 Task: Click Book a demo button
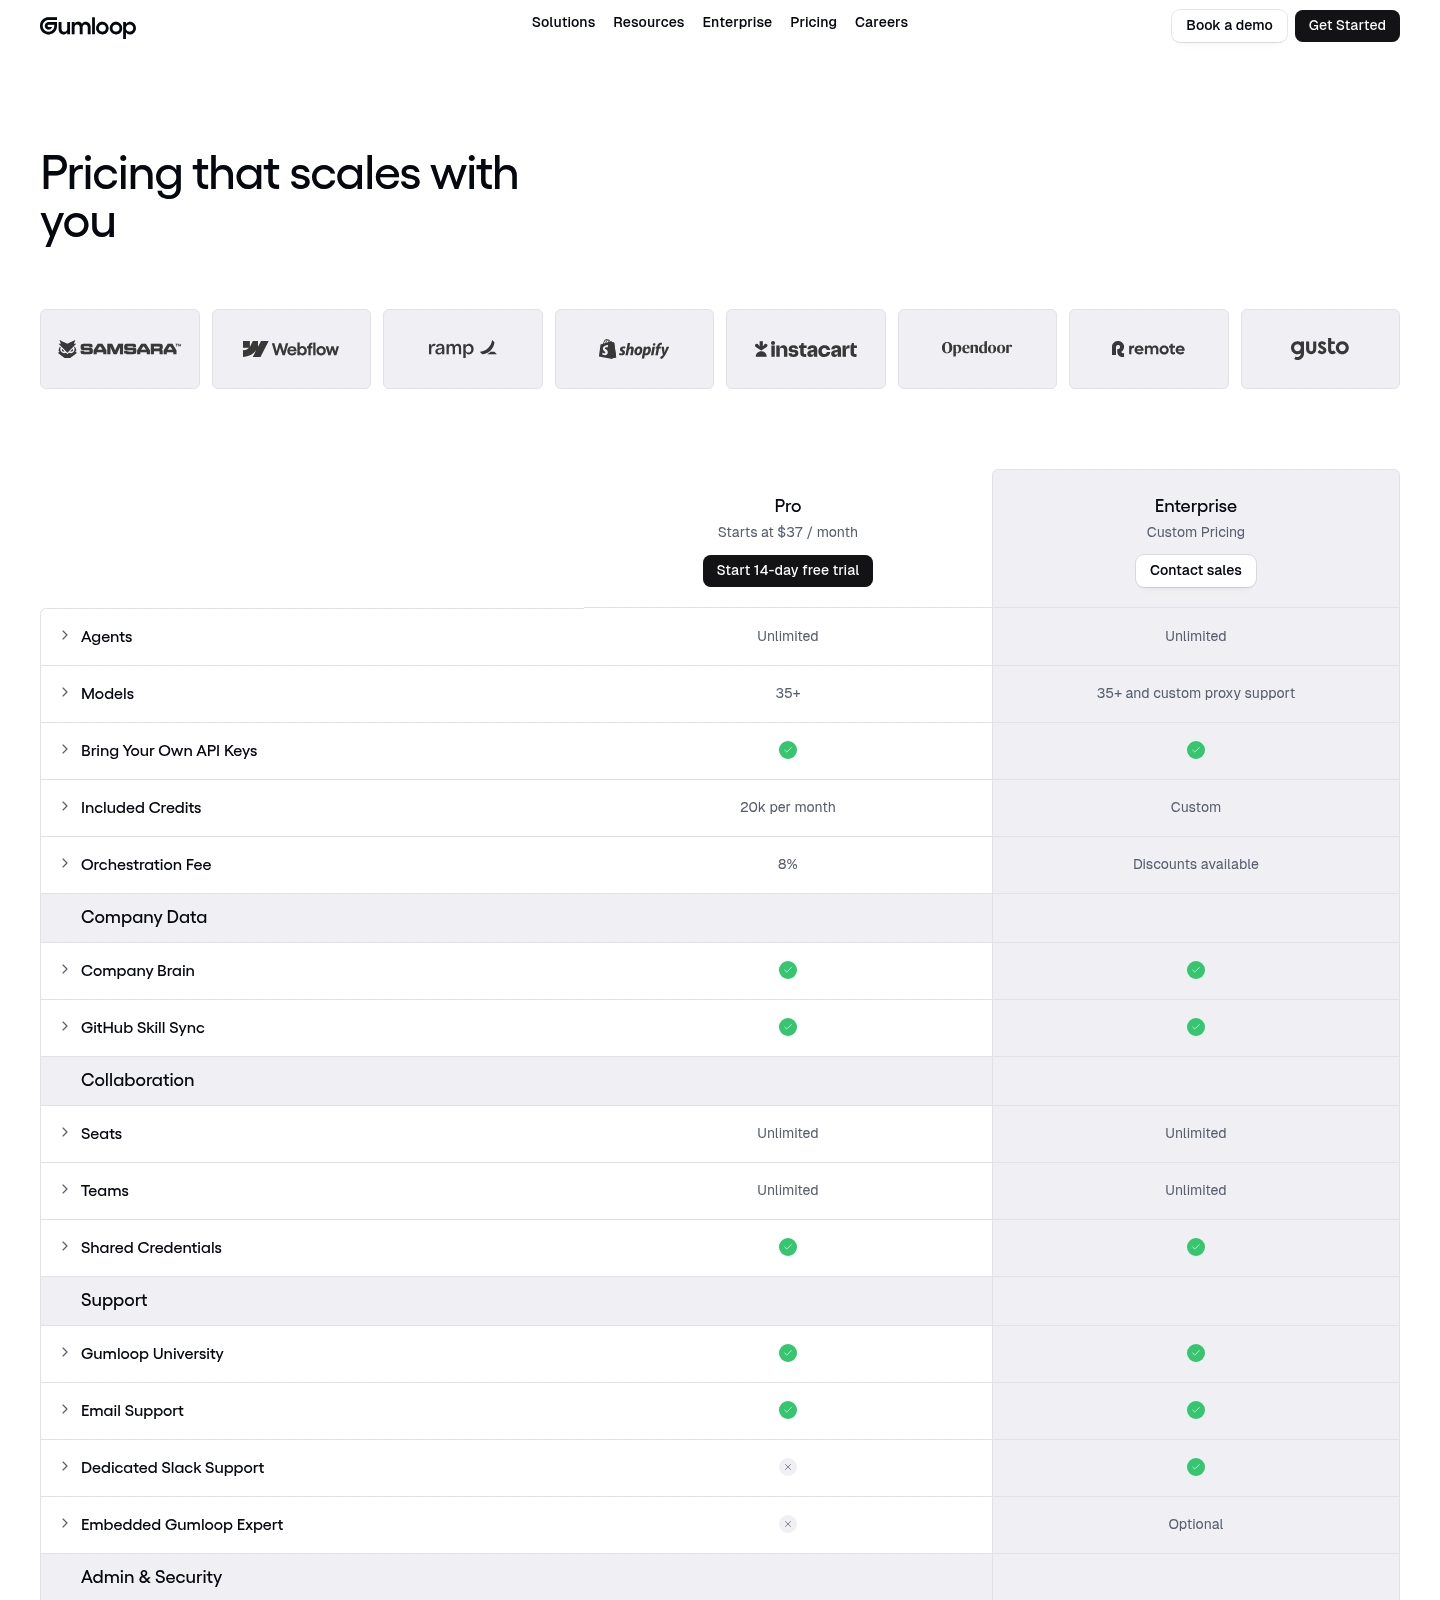1229,26
